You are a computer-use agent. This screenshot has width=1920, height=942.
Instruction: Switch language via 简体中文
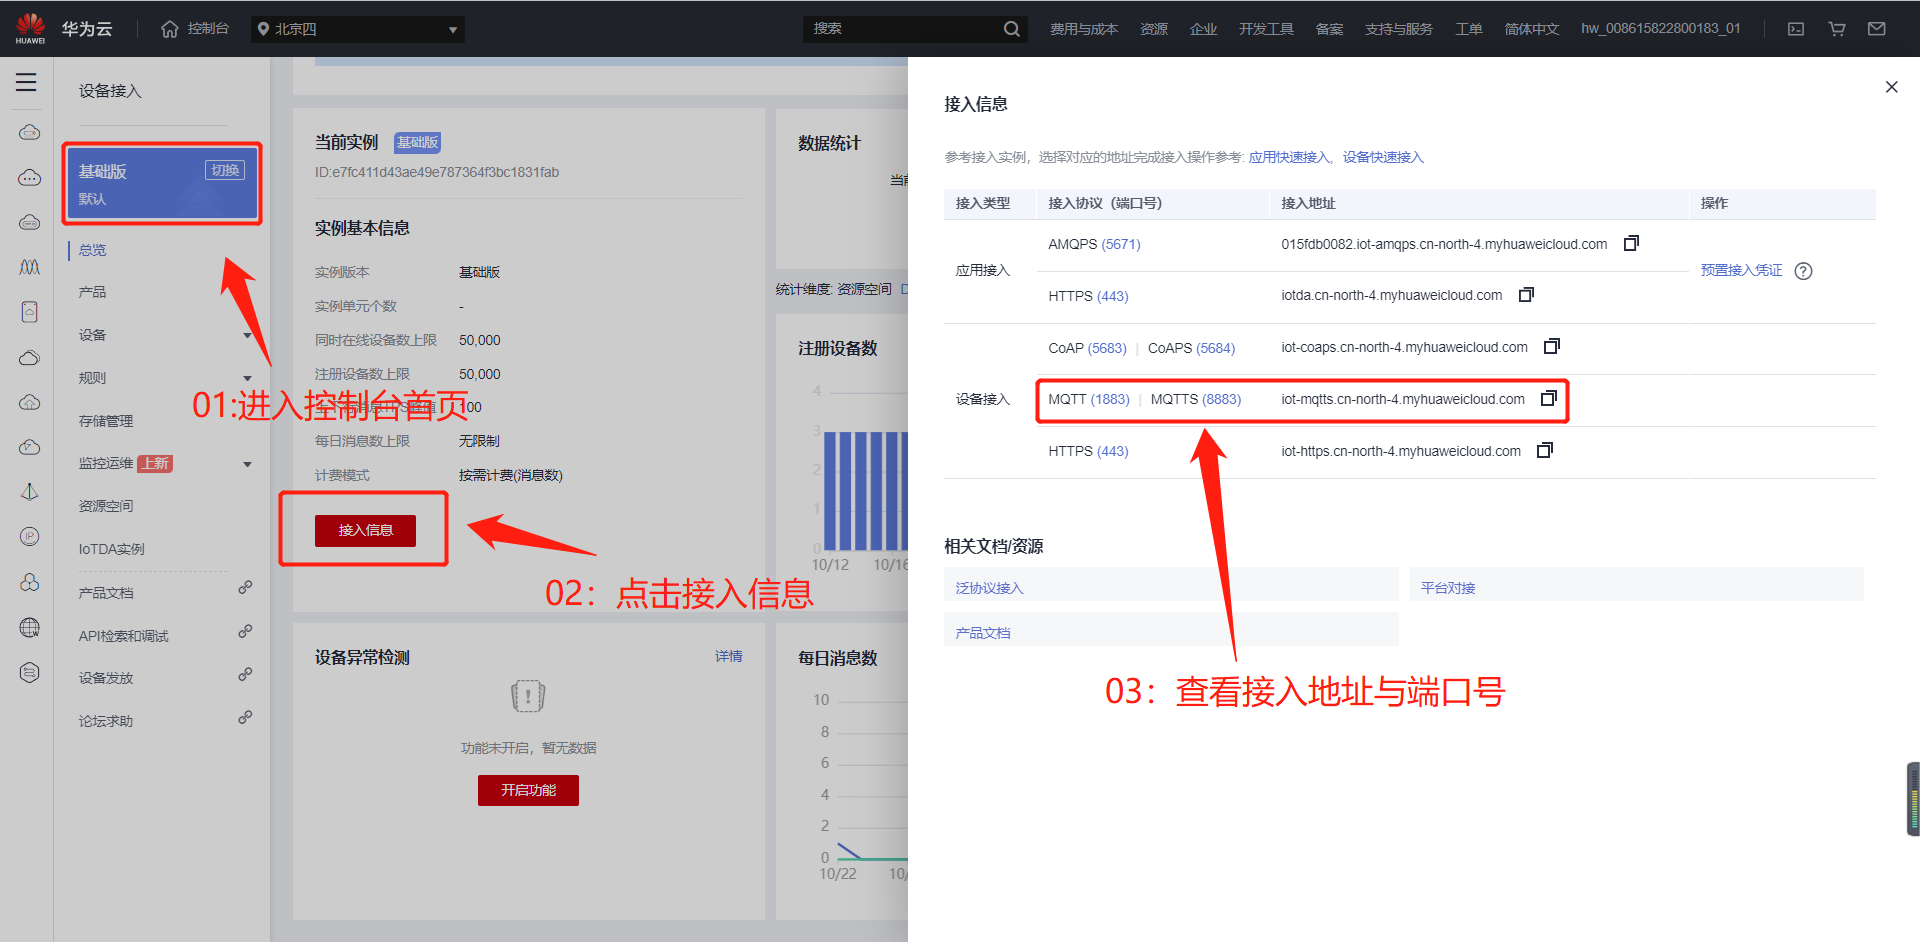click(x=1532, y=29)
